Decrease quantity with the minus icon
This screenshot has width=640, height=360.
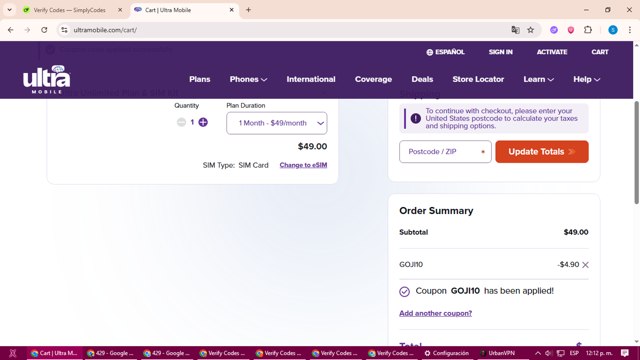(181, 122)
